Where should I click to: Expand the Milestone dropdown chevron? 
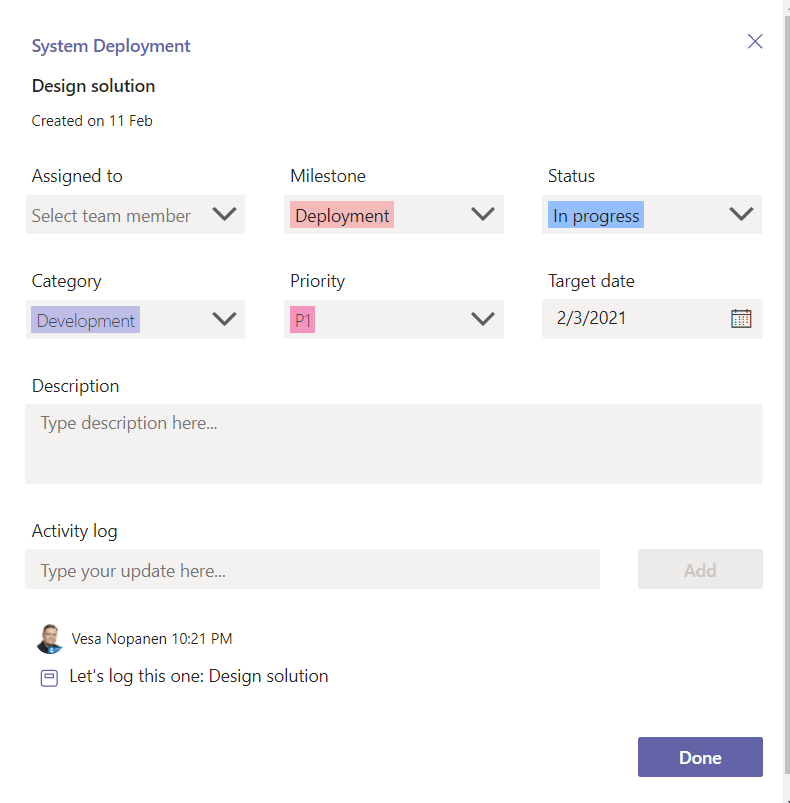tap(483, 214)
